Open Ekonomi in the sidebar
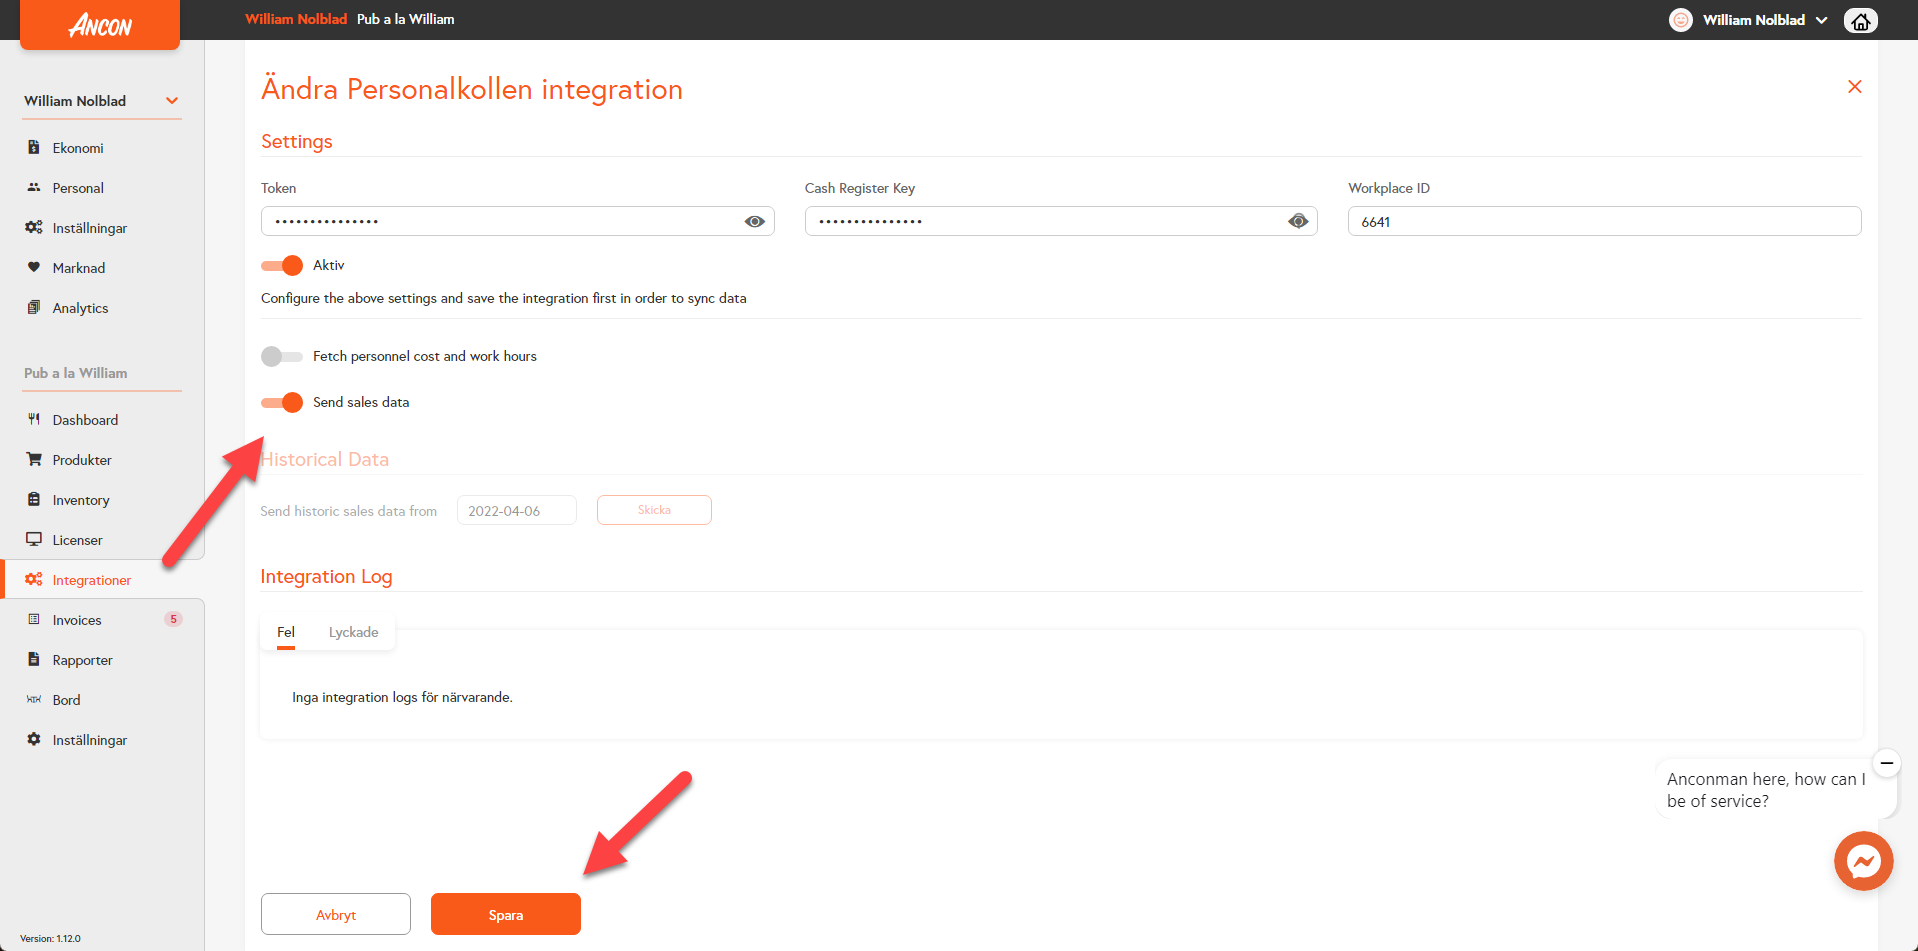1918x951 pixels. (x=78, y=148)
